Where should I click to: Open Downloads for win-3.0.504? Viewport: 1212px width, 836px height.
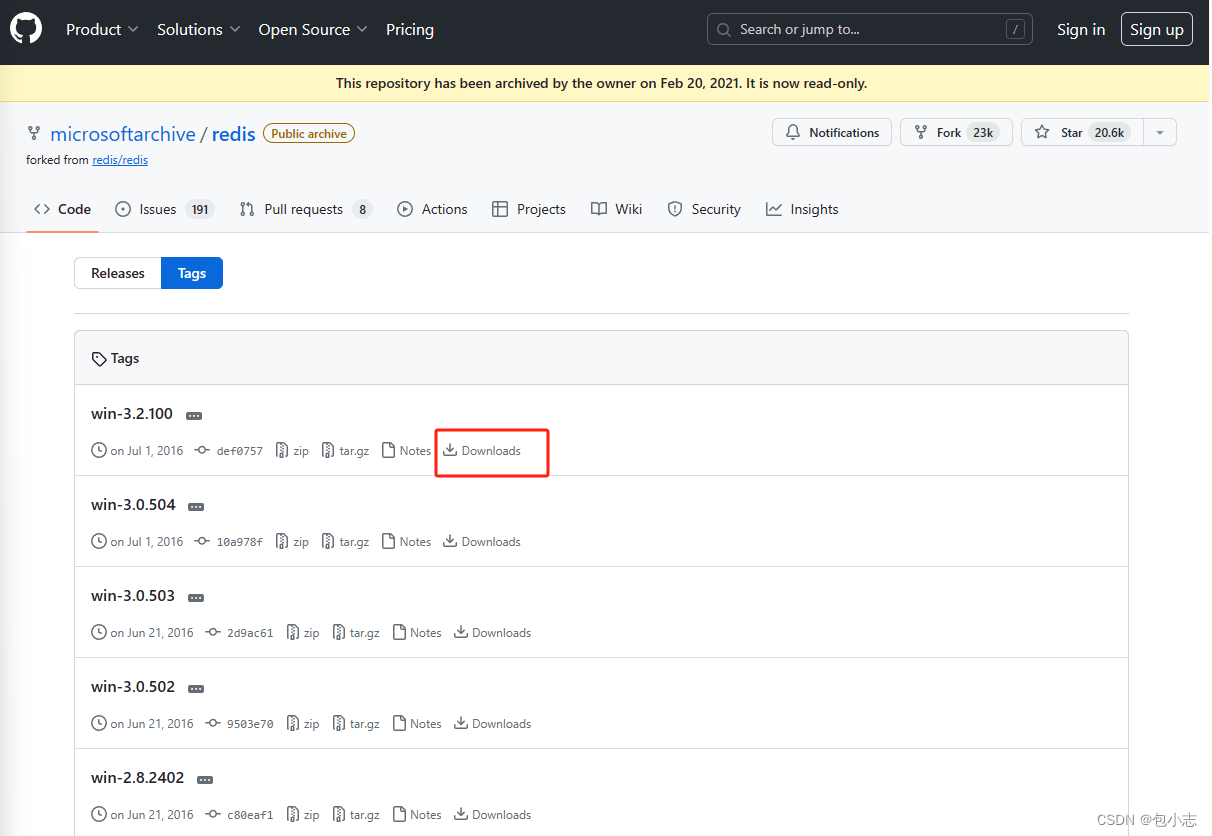coord(483,542)
